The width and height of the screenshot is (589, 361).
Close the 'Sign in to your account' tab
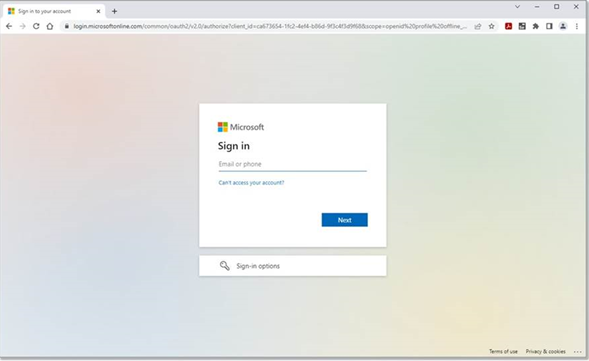click(x=98, y=11)
